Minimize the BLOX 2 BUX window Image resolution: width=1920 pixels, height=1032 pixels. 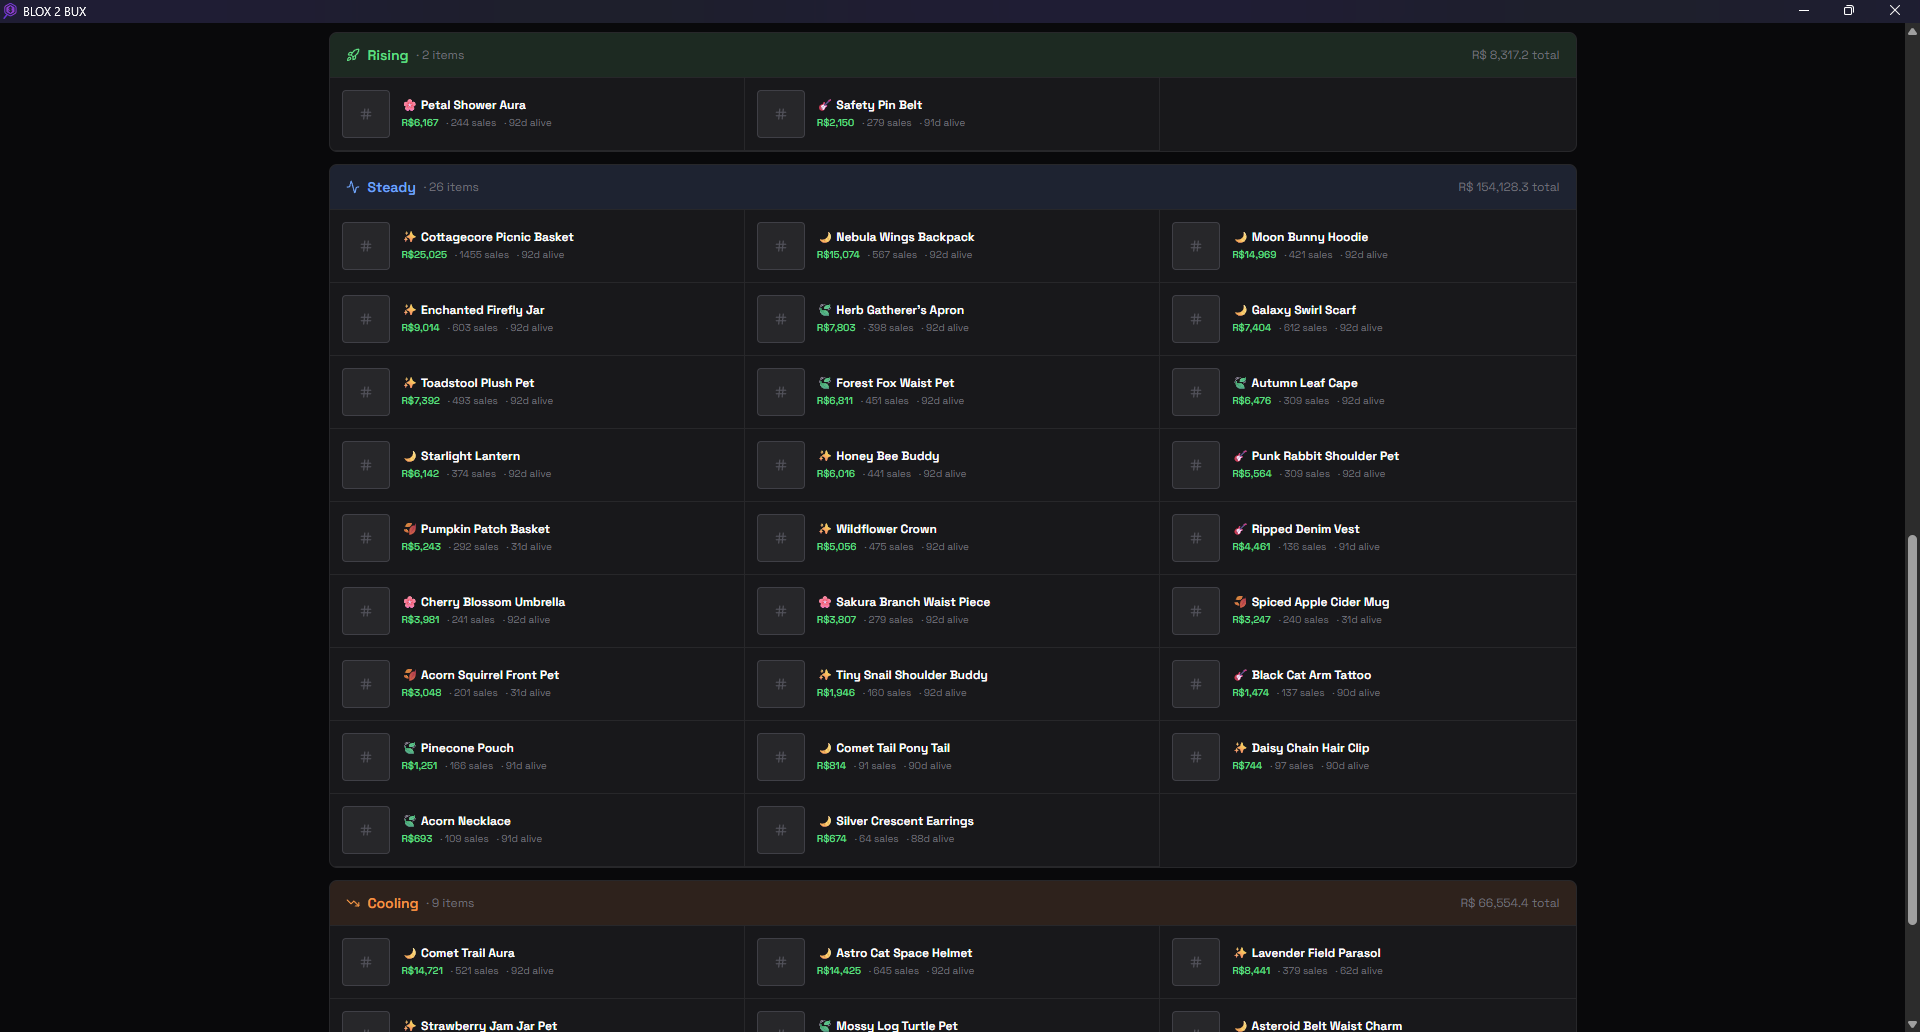pos(1804,11)
